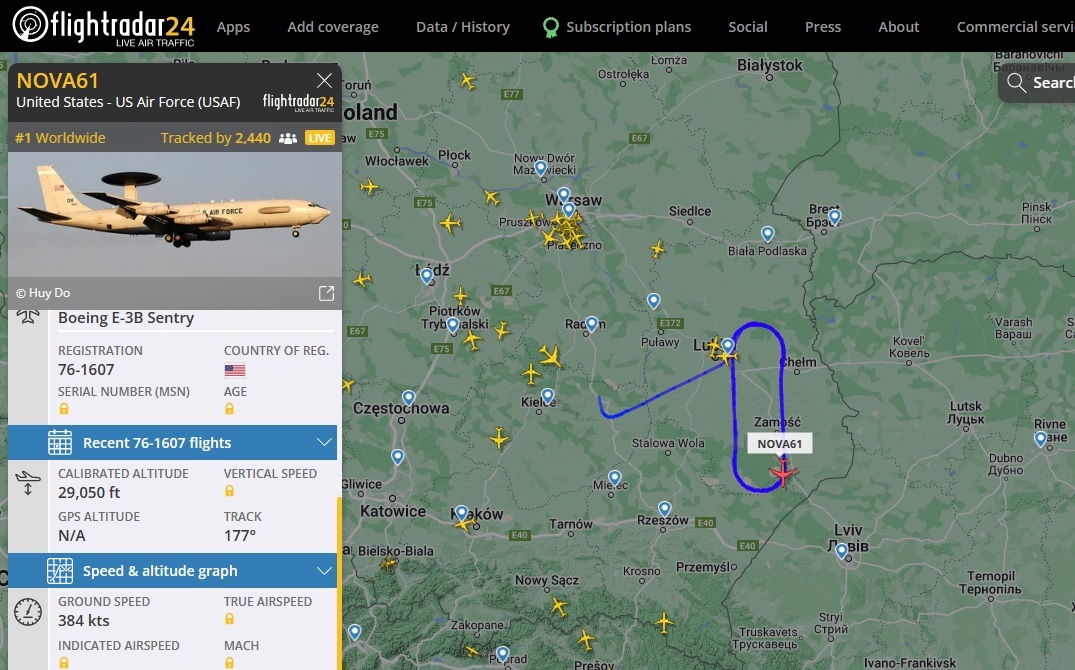This screenshot has width=1075, height=670.
Task: Open the Press link in top navigation
Action: coord(823,27)
